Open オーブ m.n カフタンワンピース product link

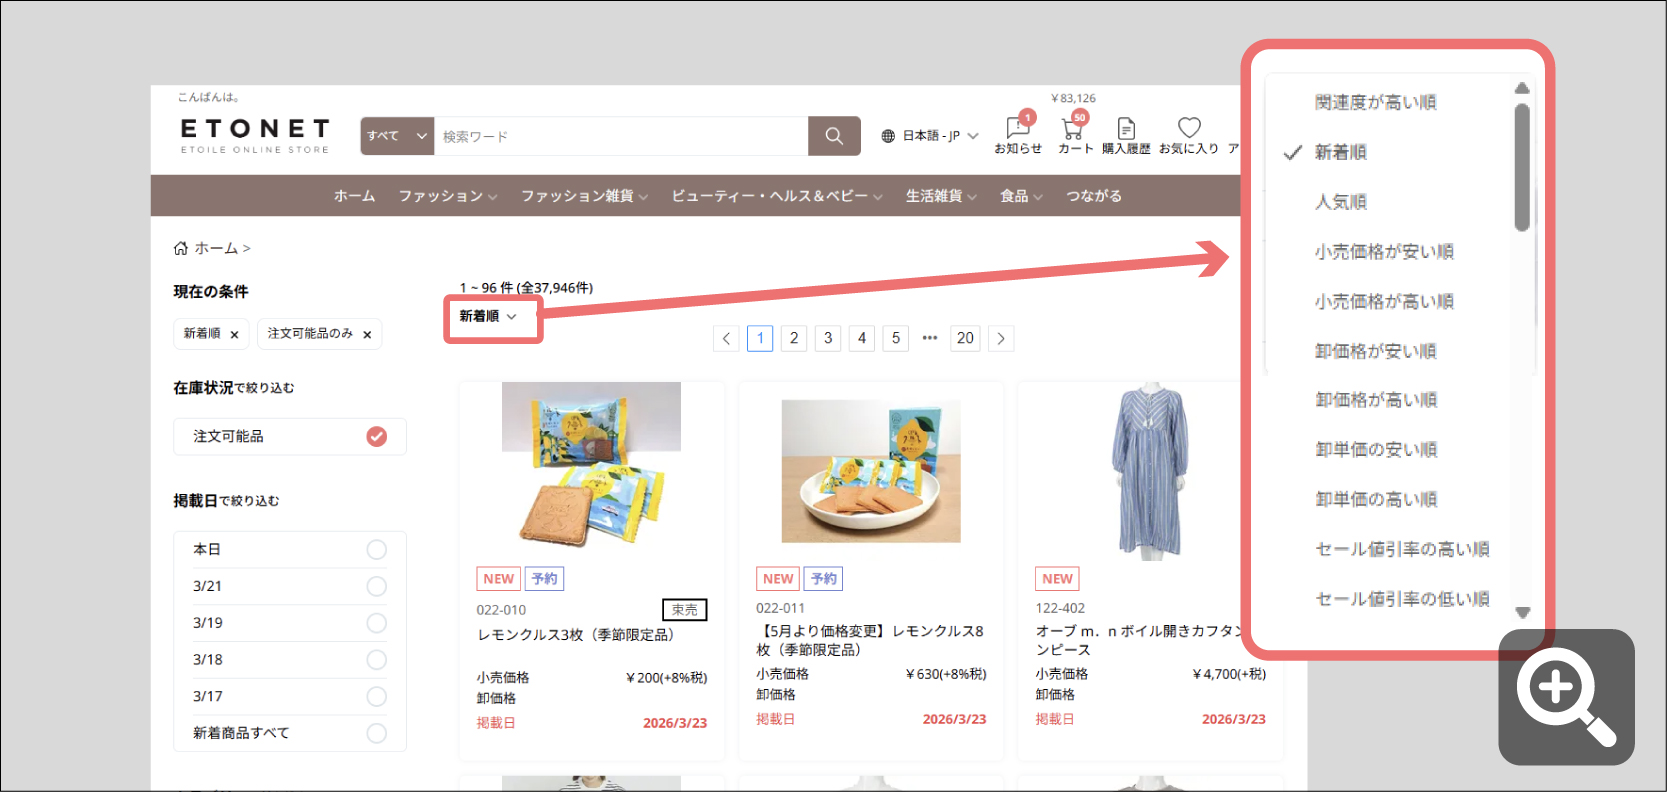pyautogui.click(x=1138, y=640)
